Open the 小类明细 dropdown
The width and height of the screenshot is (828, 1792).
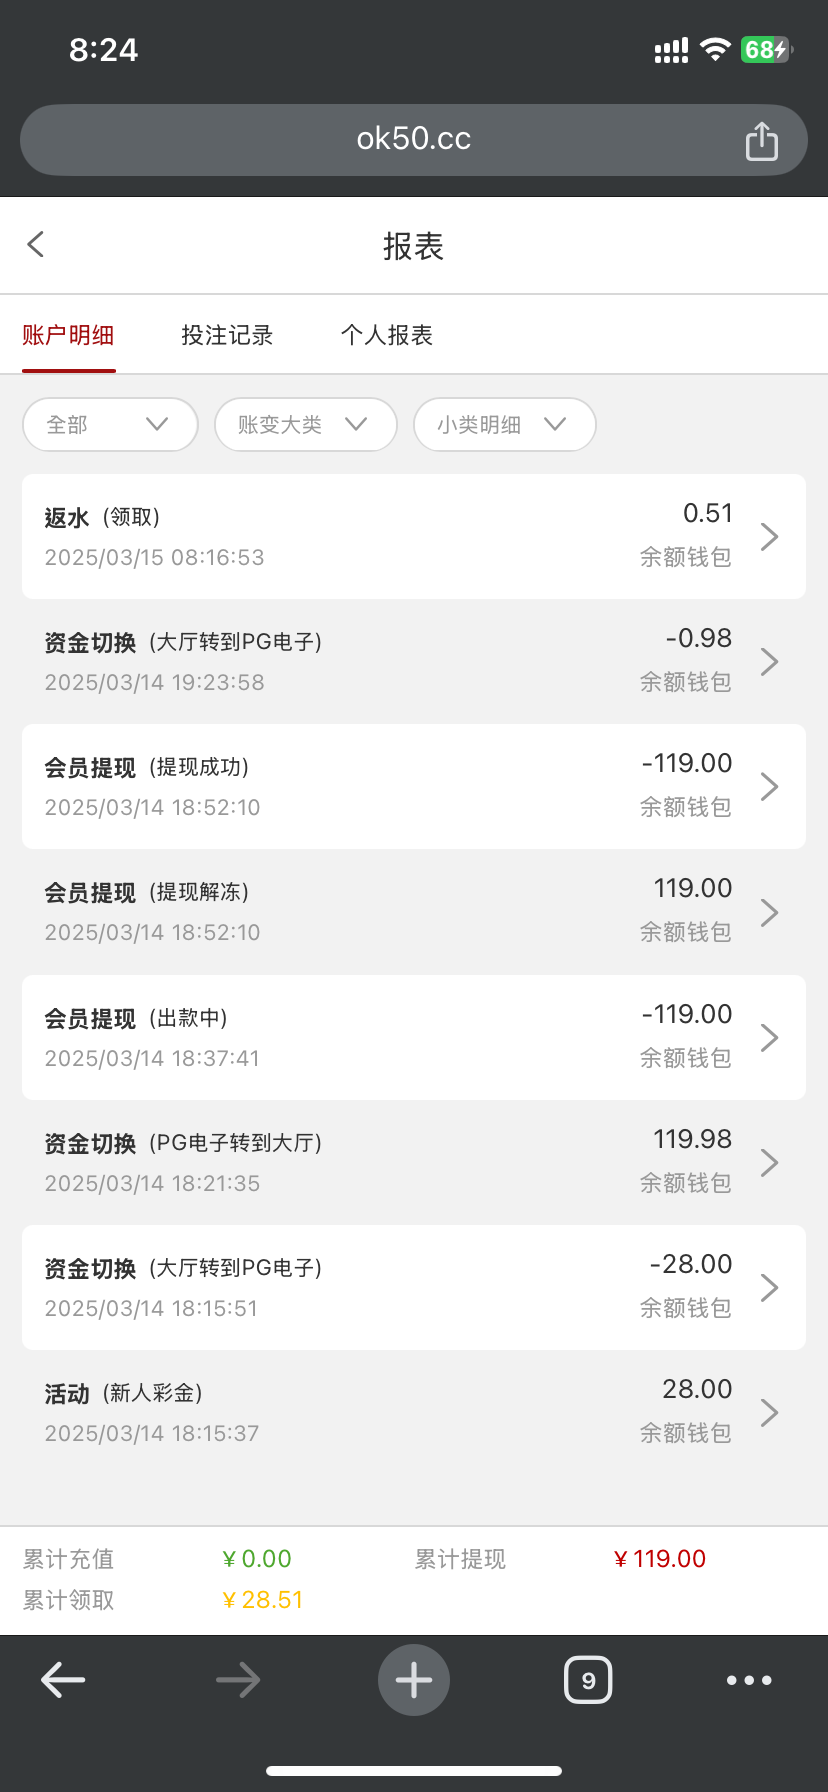[x=504, y=425]
